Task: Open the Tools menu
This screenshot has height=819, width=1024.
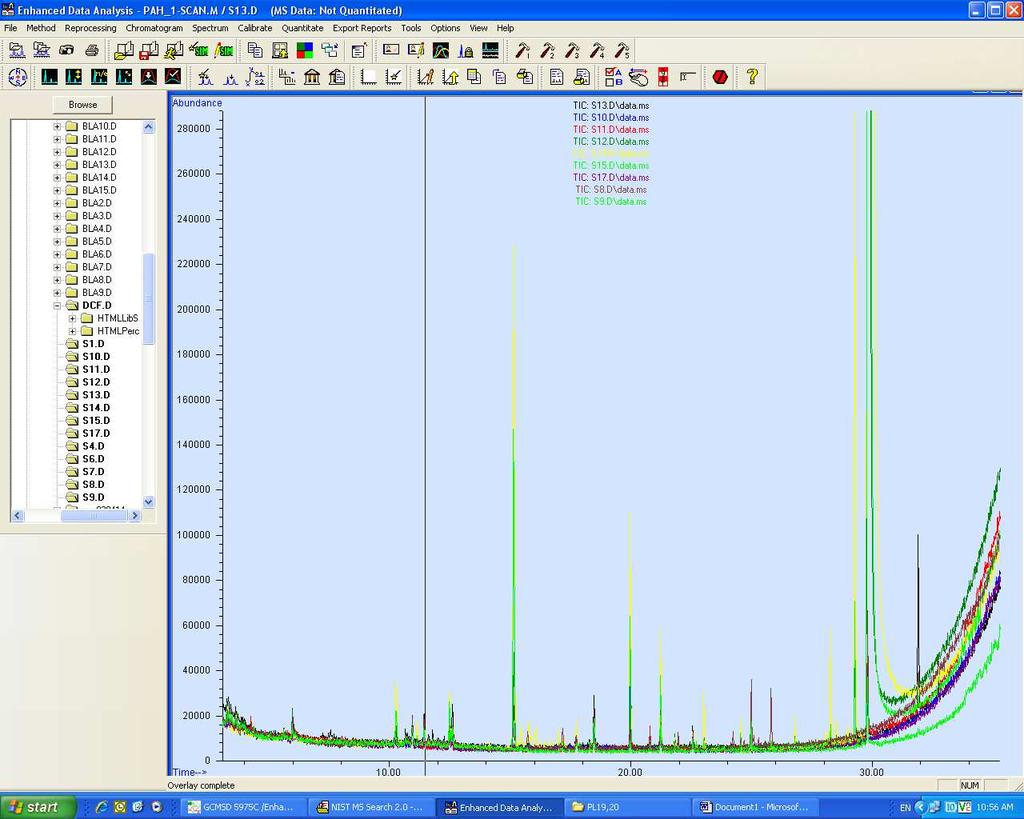Action: click(x=411, y=28)
